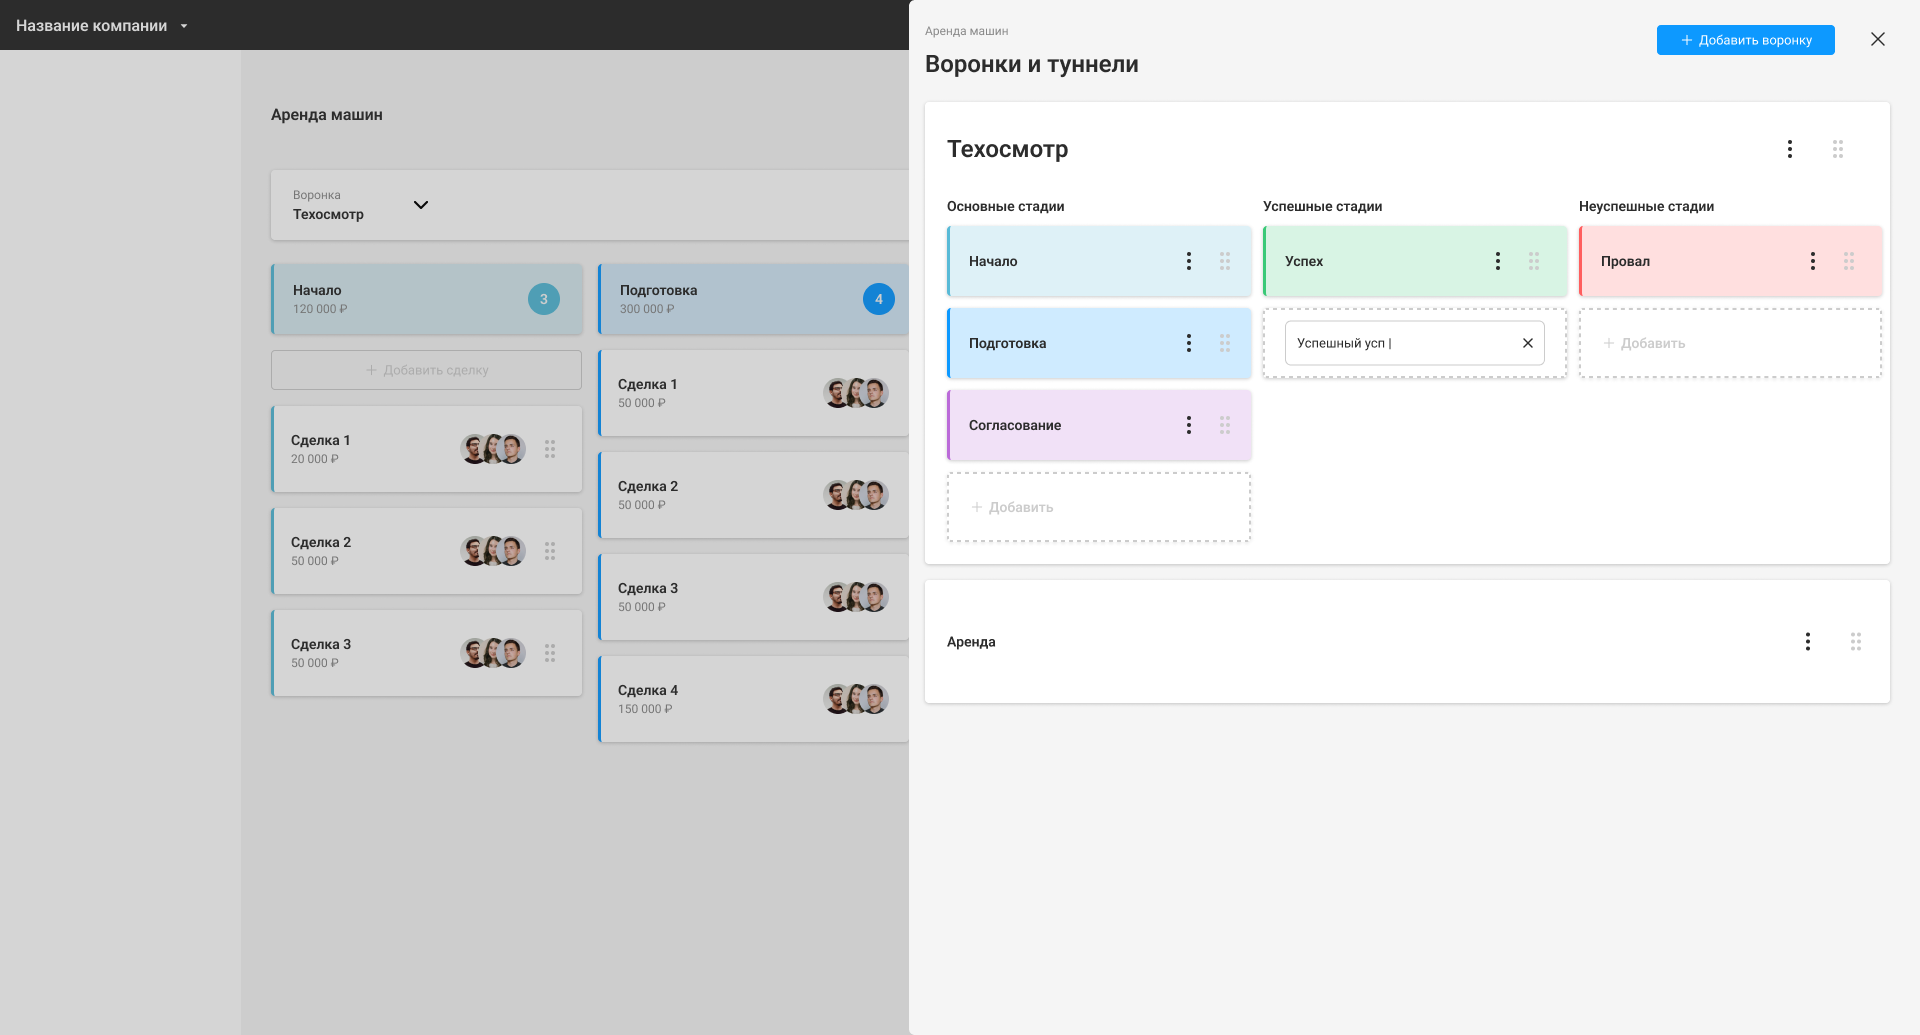Add a new stage under Основные стадии
Image resolution: width=1920 pixels, height=1035 pixels.
coord(1098,507)
